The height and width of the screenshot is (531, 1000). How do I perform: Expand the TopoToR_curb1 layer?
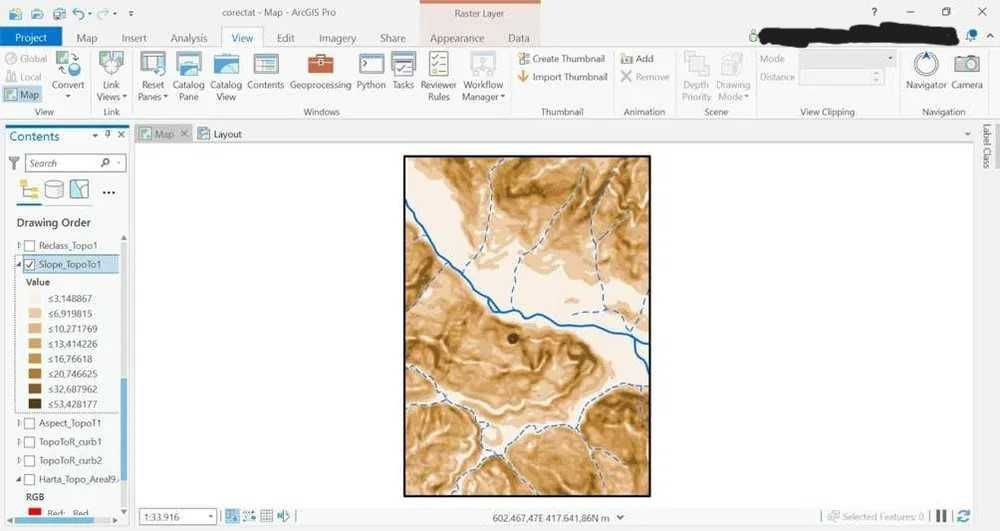point(18,441)
